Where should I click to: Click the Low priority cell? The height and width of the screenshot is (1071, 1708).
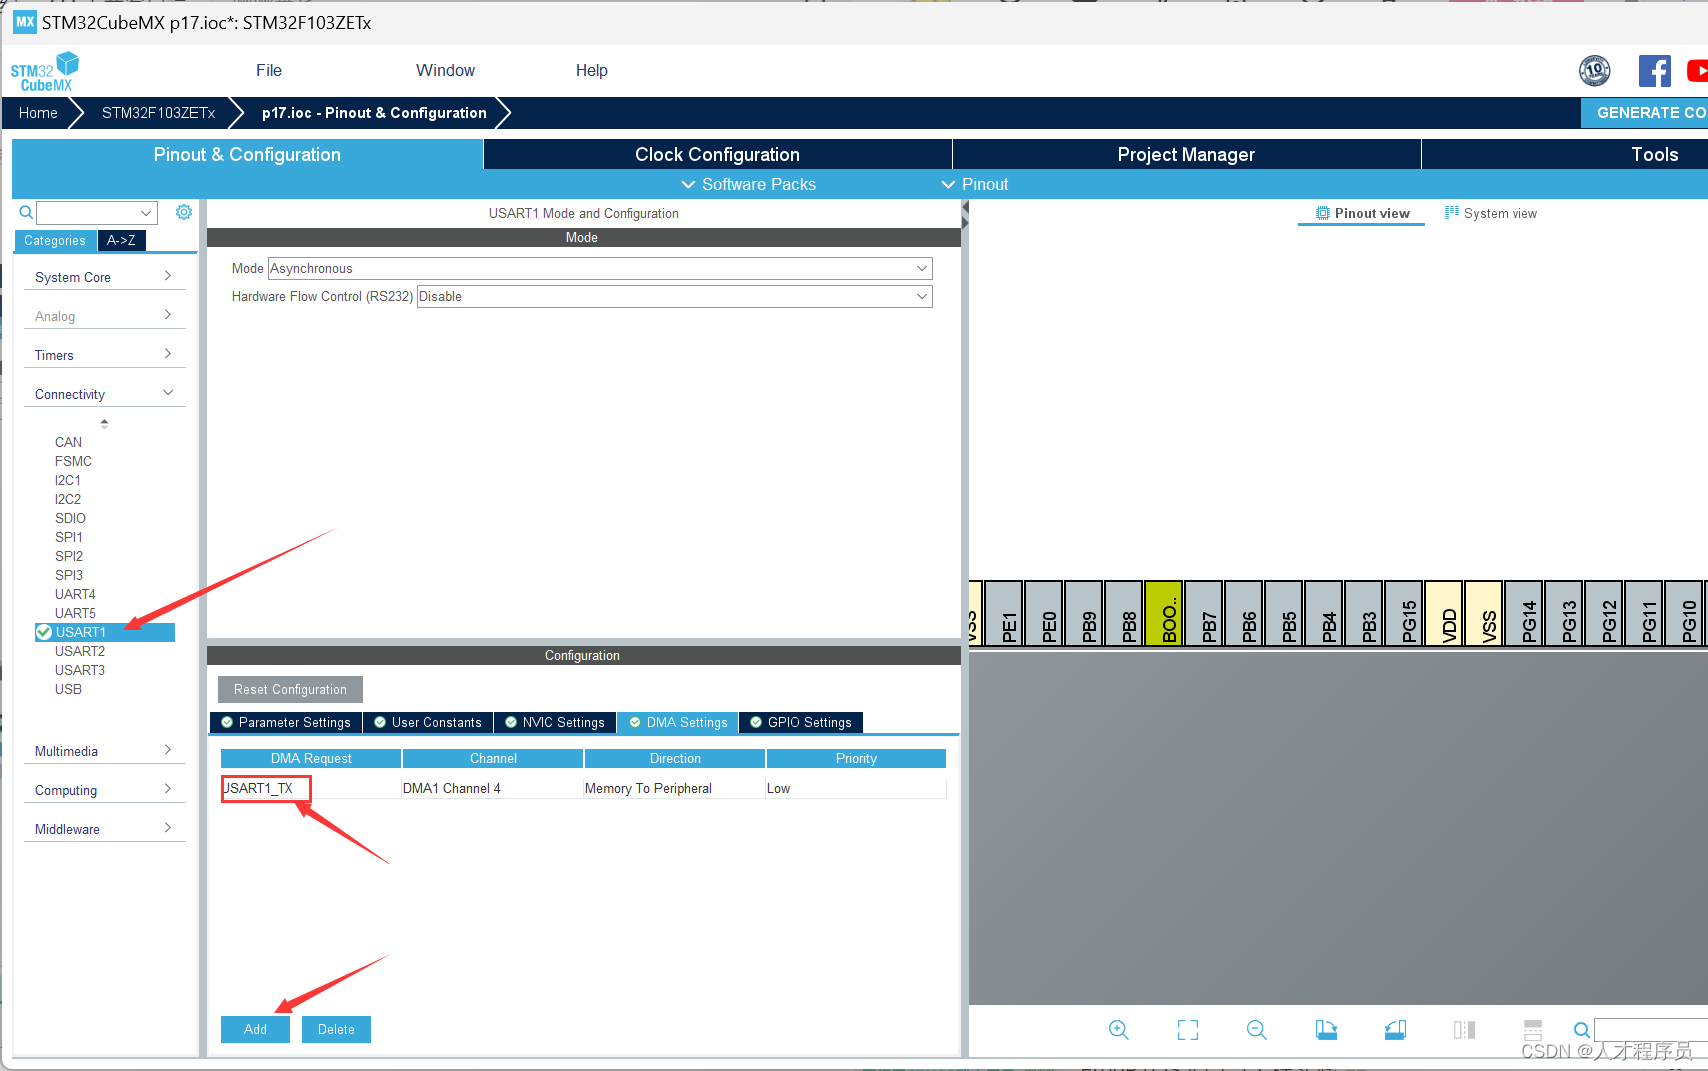[x=855, y=788]
